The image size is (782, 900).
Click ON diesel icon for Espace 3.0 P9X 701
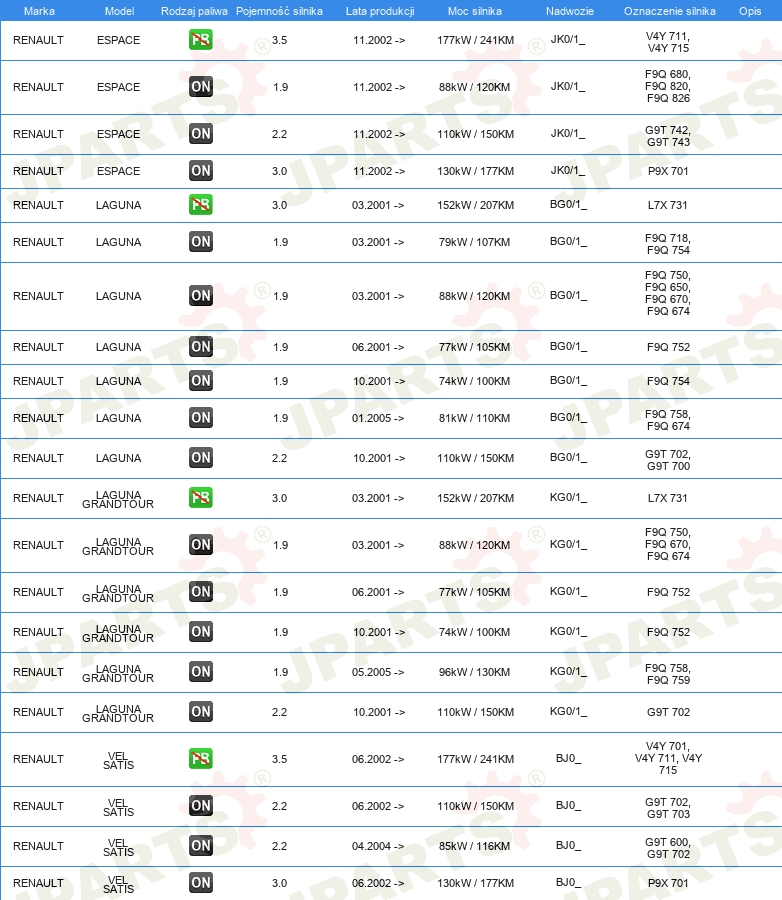pyautogui.click(x=200, y=170)
